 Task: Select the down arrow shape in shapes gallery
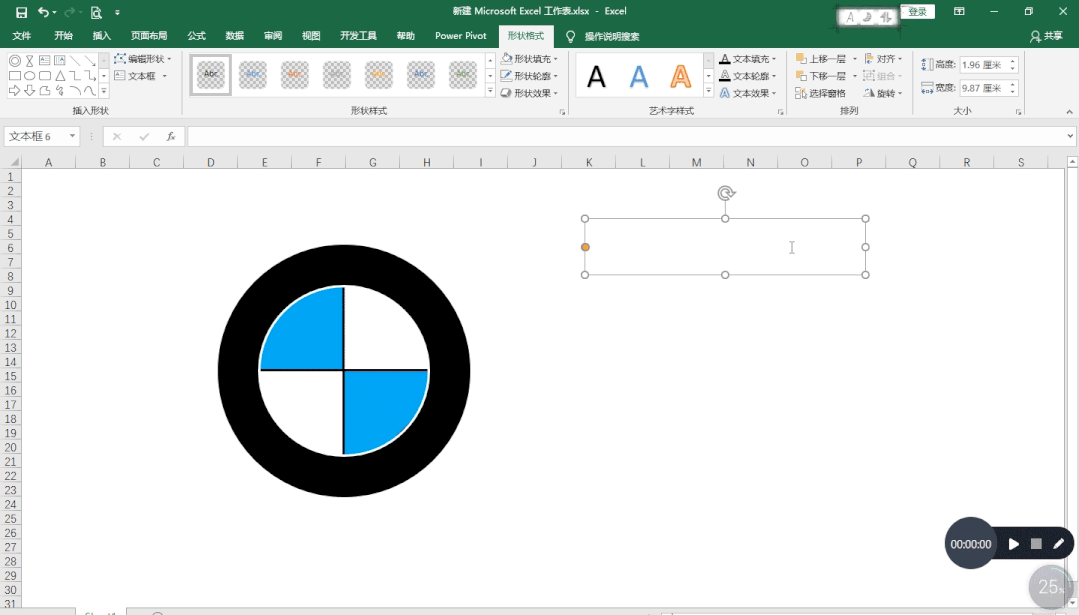[x=30, y=91]
